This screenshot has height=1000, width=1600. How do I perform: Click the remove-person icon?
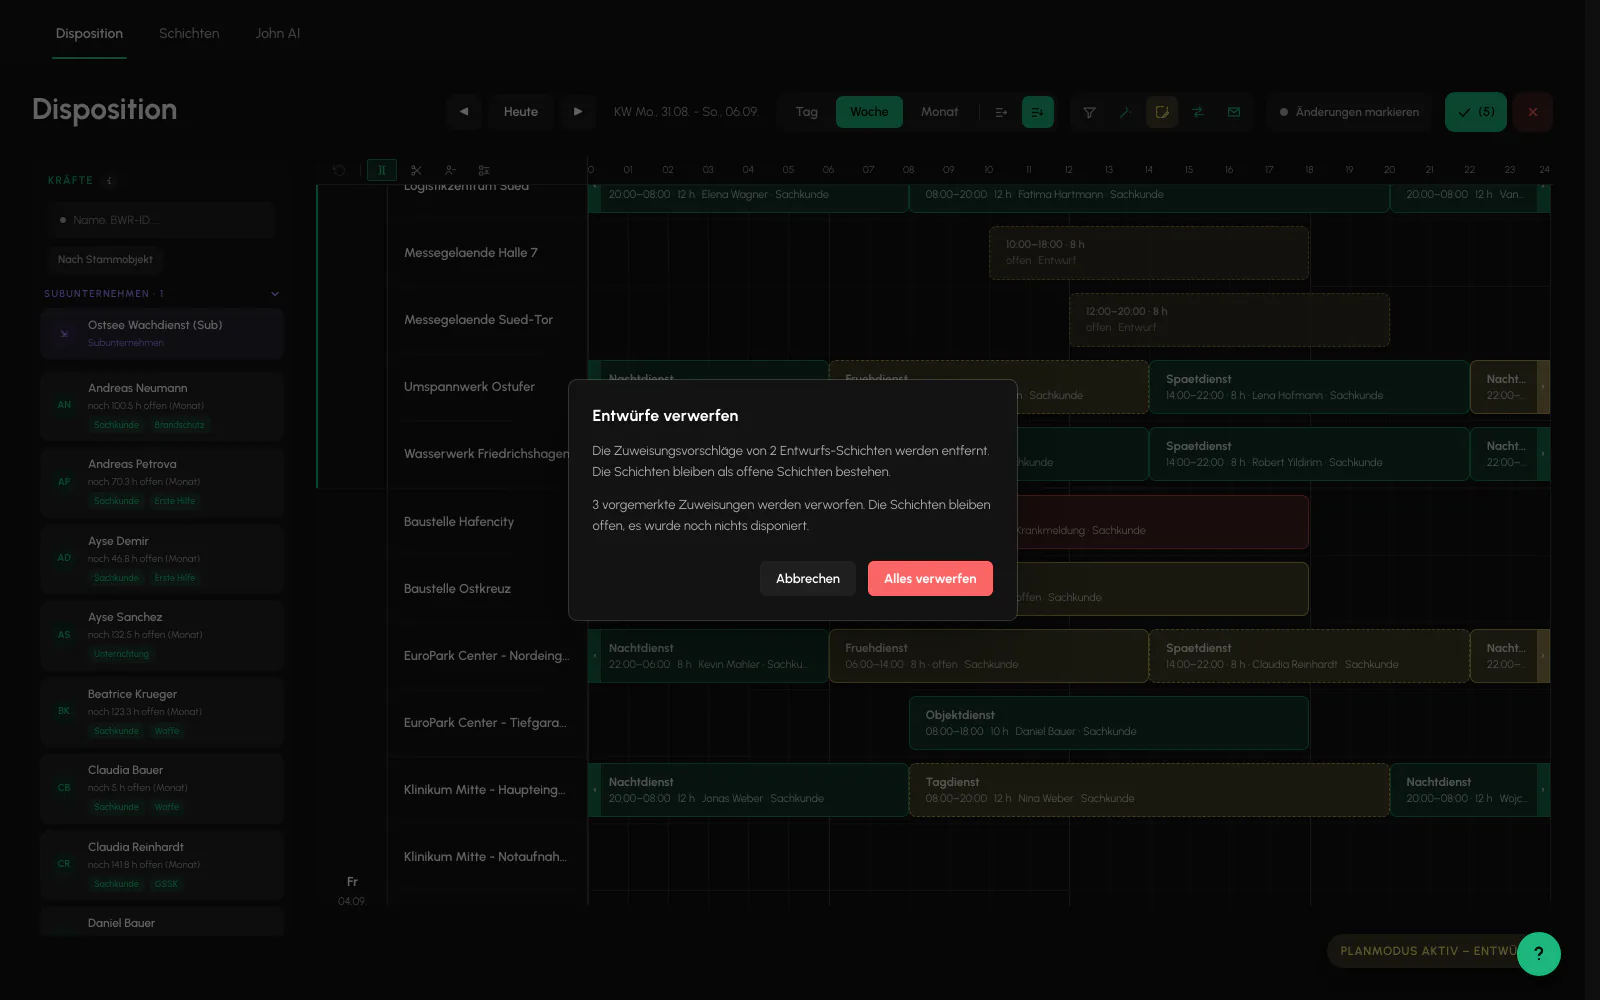pos(450,170)
